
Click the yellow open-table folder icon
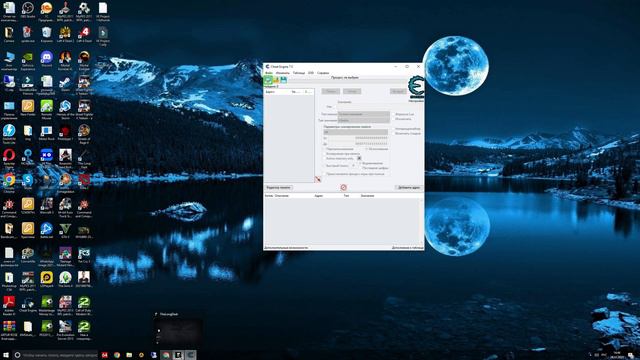coord(276,80)
